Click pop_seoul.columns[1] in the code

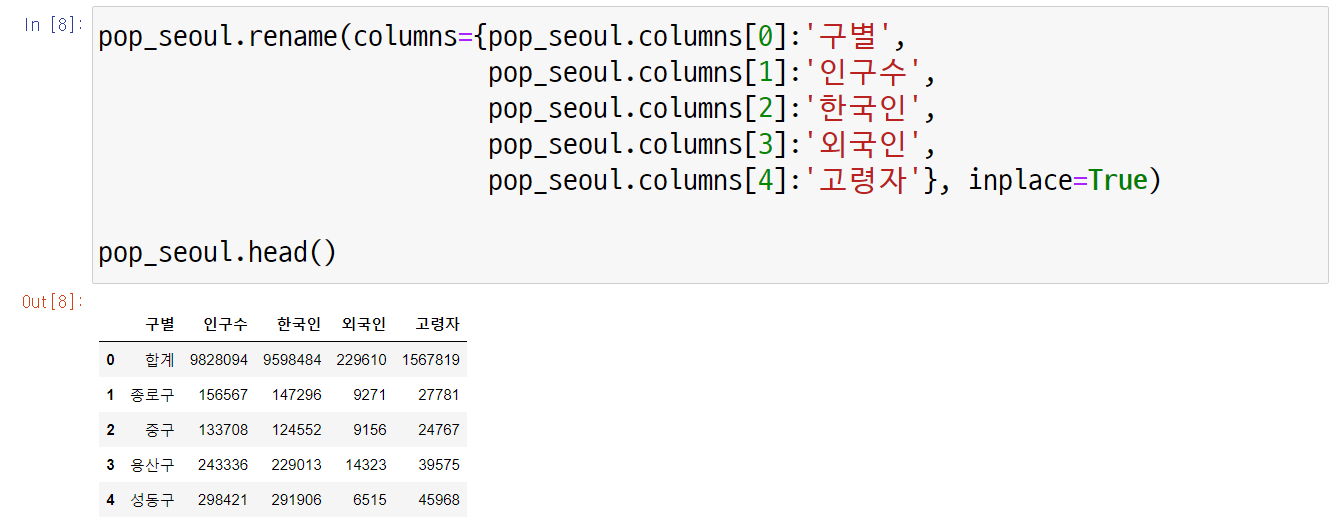pos(638,73)
